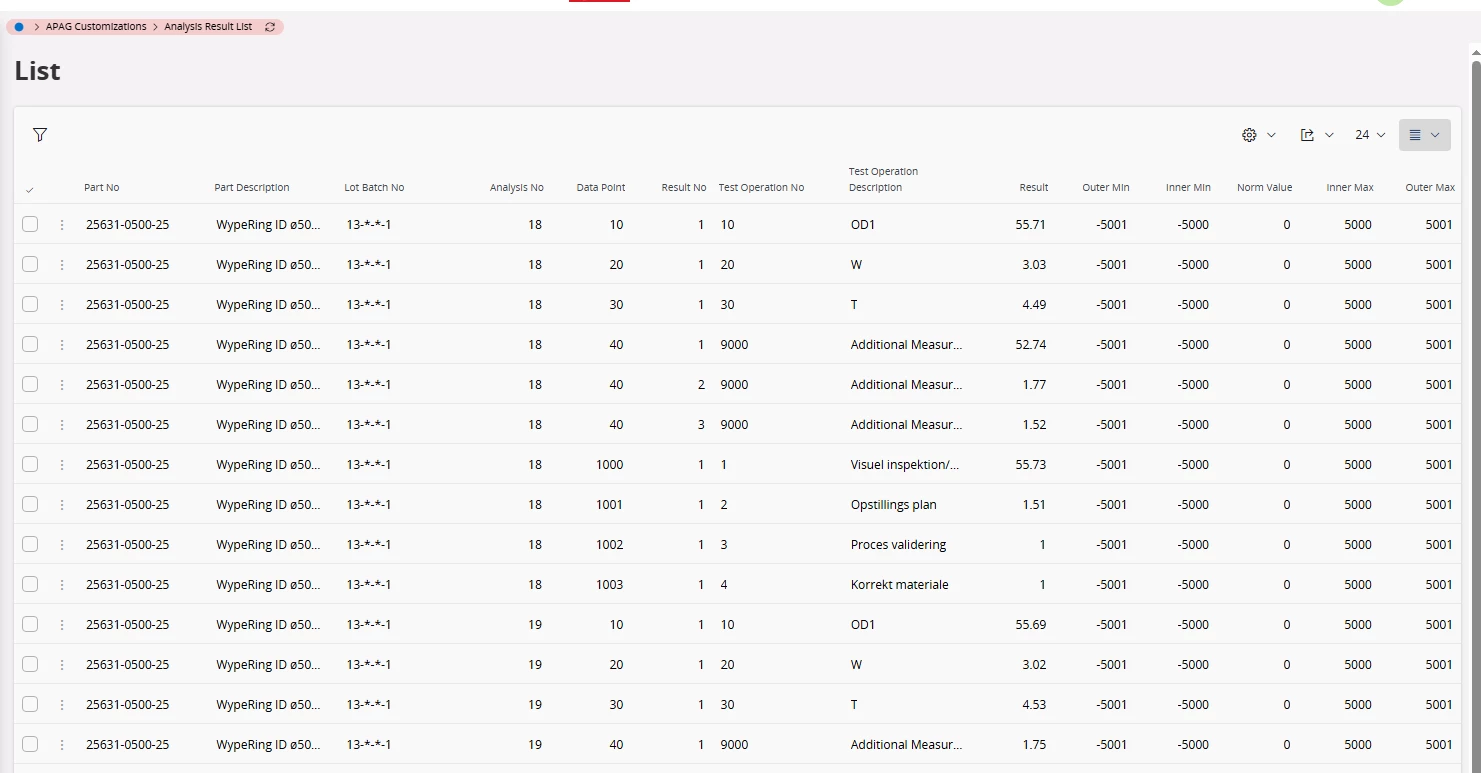Select all rows with the header checkmark
This screenshot has width=1481, height=773.
(x=29, y=190)
